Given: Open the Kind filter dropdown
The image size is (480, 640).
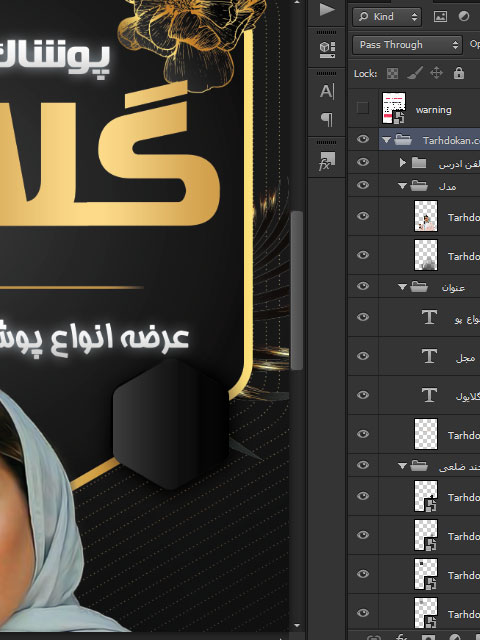Looking at the screenshot, I should [387, 17].
